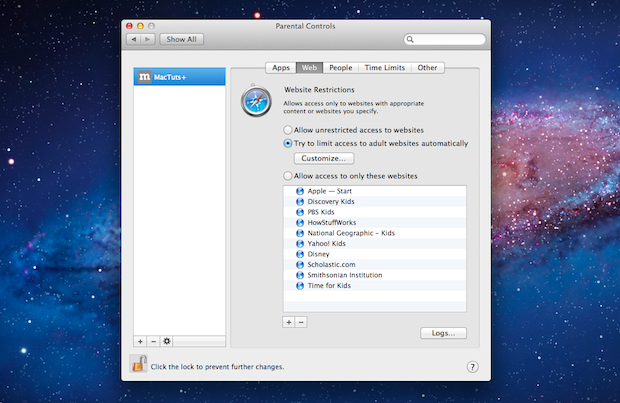Switch to the Apps tab
Viewport: 620px width, 403px height.
pos(281,68)
